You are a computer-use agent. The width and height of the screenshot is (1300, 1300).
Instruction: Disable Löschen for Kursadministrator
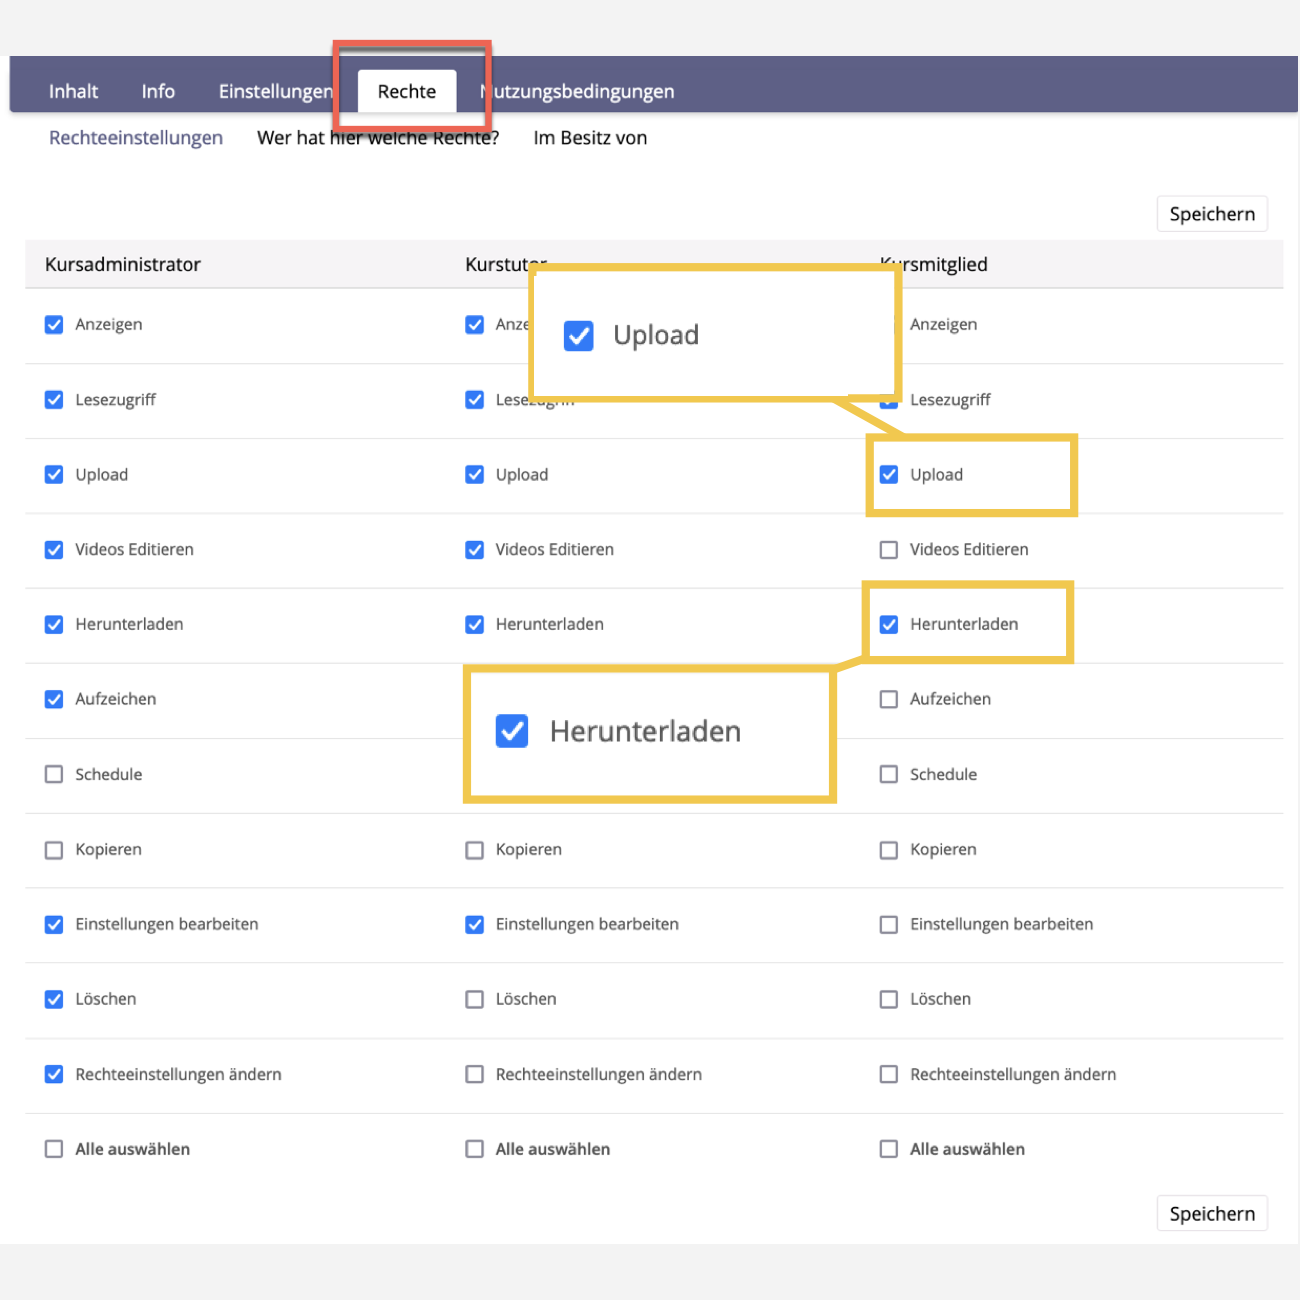coord(54,999)
